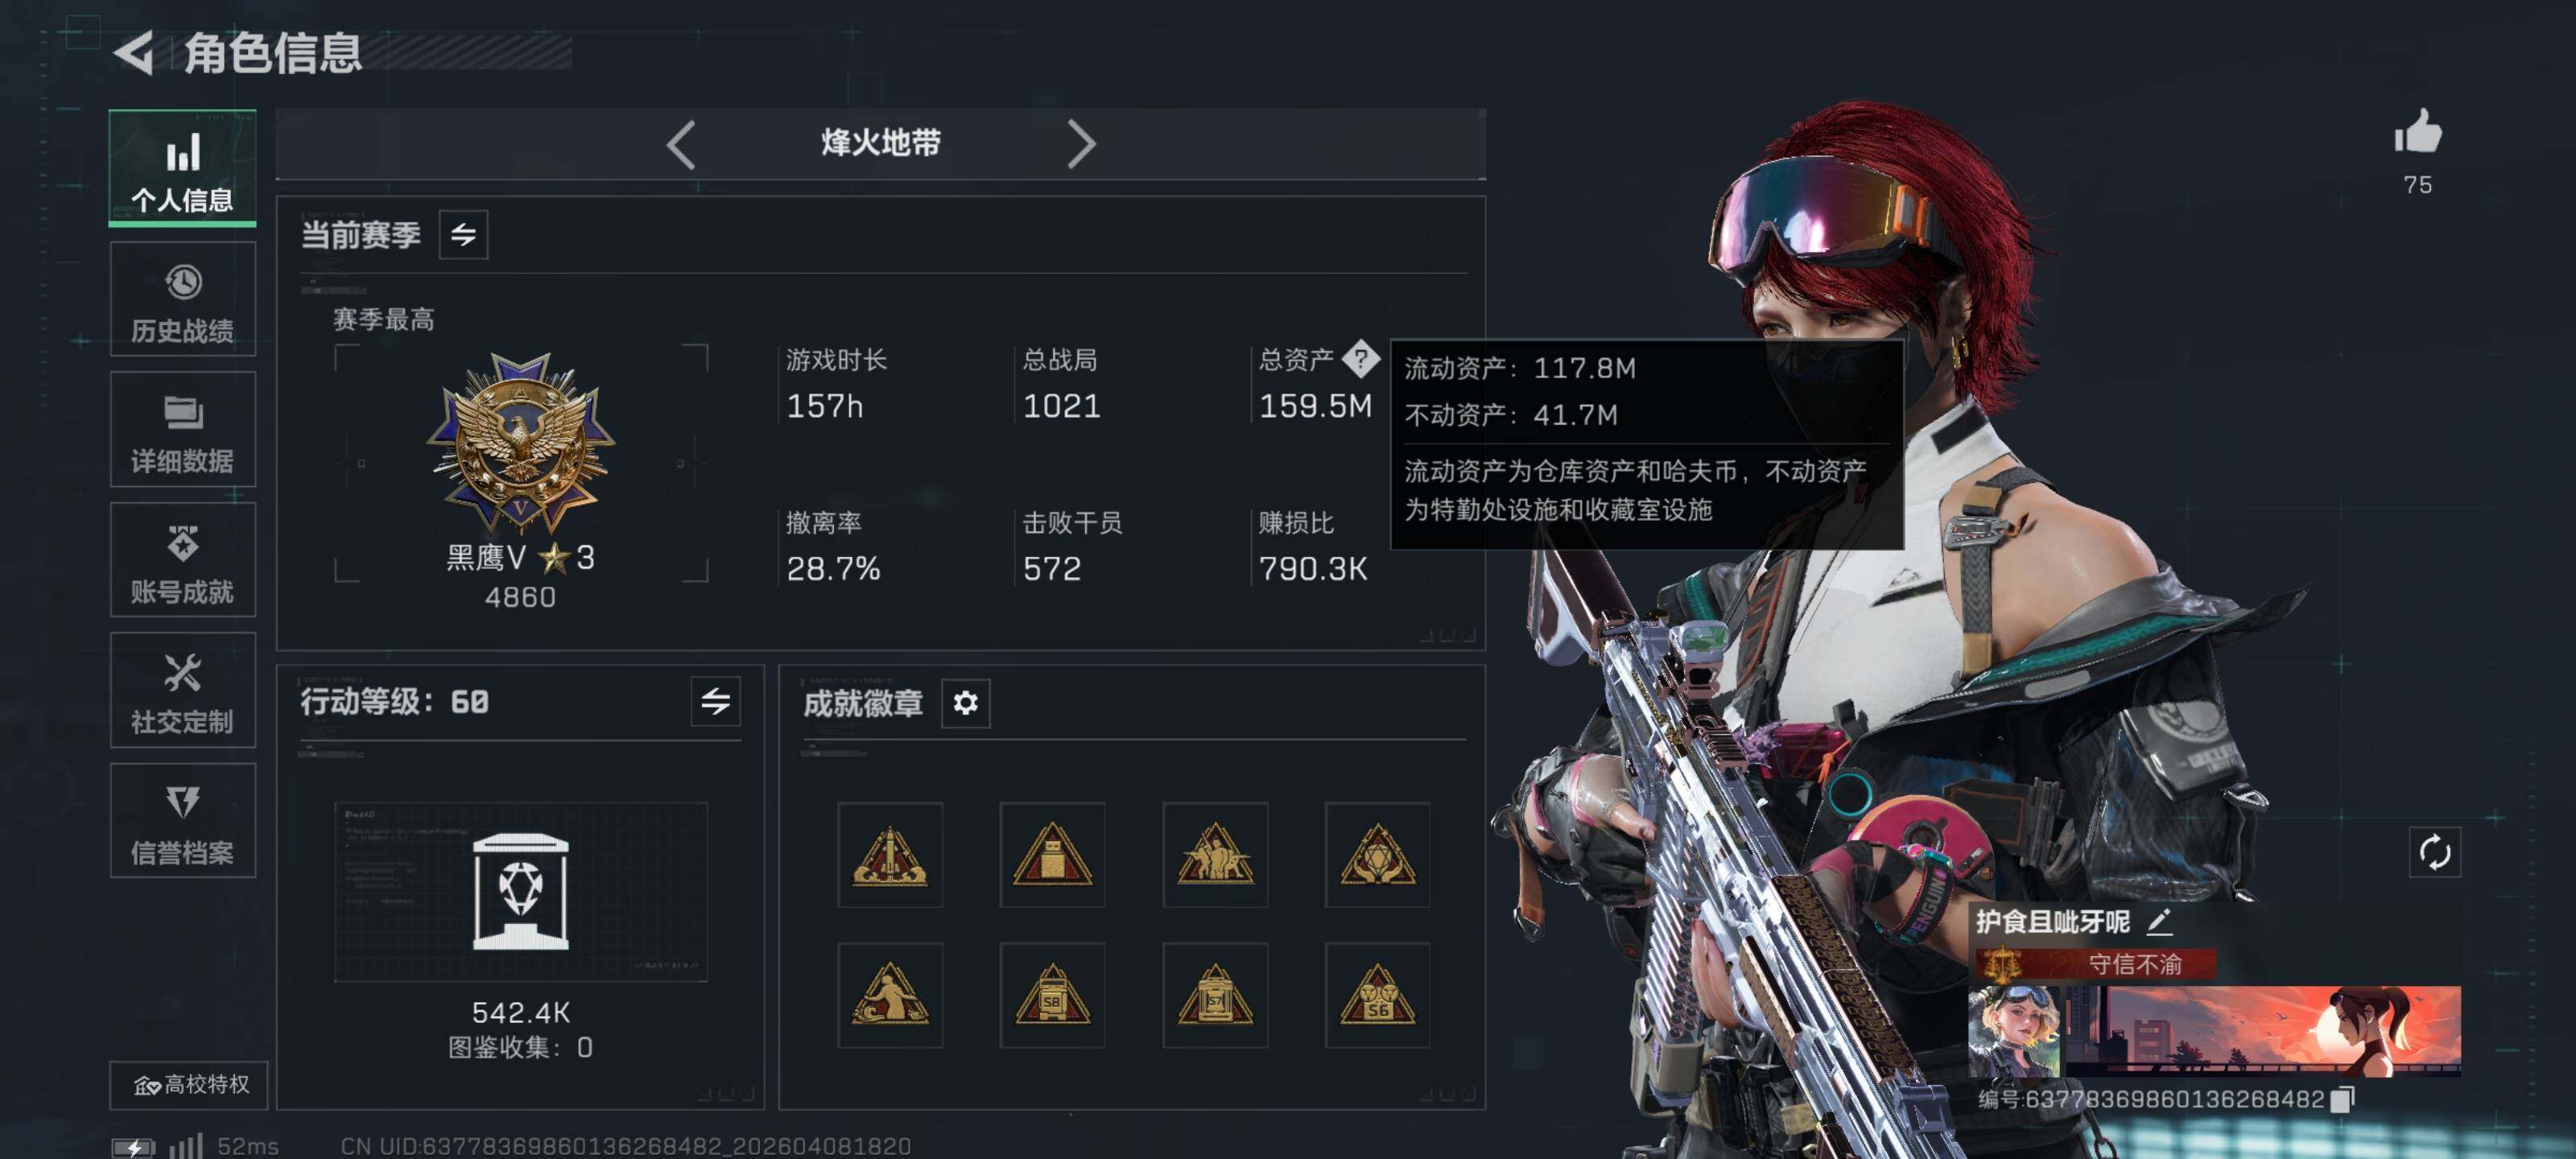Toggle the 当前赛季 switch button

tap(463, 235)
